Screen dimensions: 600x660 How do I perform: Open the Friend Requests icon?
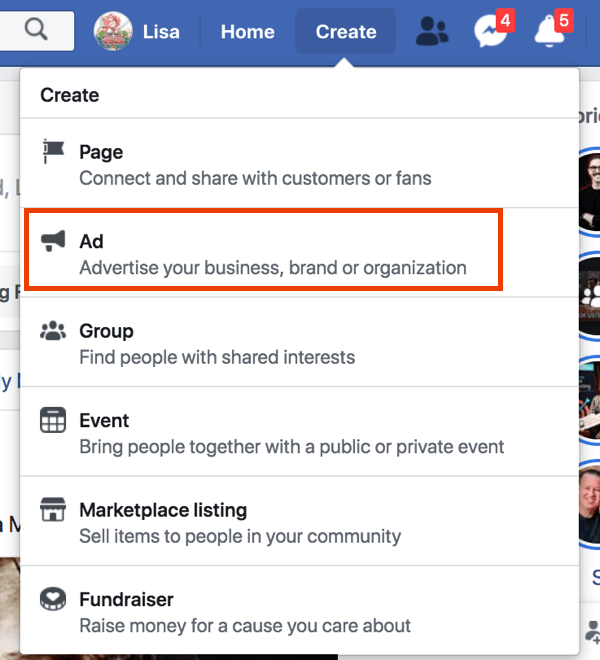coord(432,31)
